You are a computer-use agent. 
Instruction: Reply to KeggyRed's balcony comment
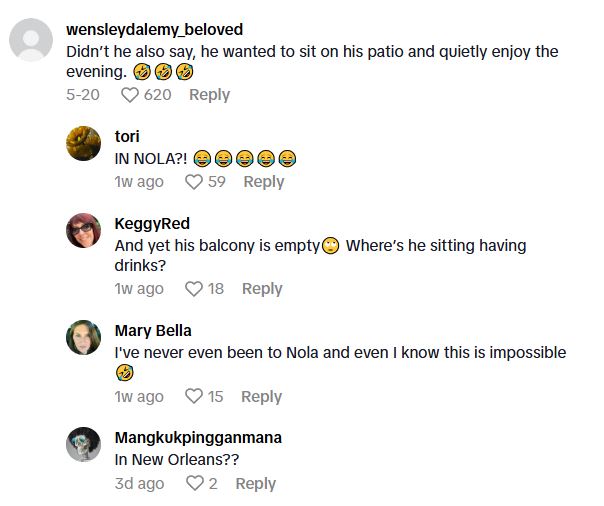(261, 289)
